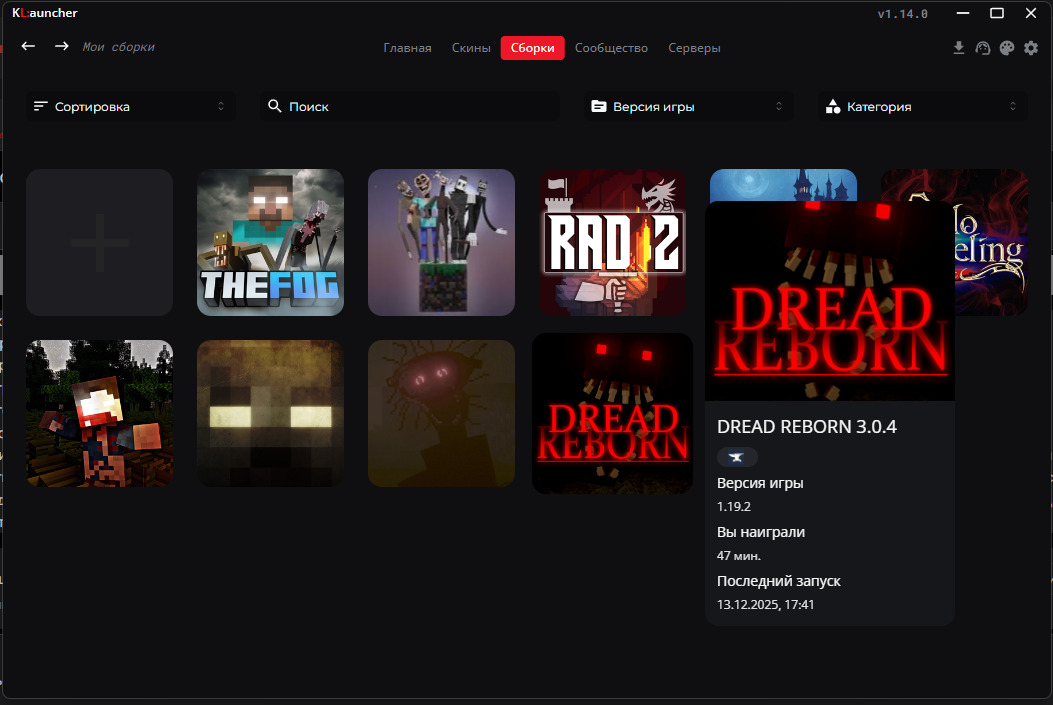Open the RAD 2 modpack thumbnail
Image resolution: width=1053 pixels, height=705 pixels.
coord(612,242)
